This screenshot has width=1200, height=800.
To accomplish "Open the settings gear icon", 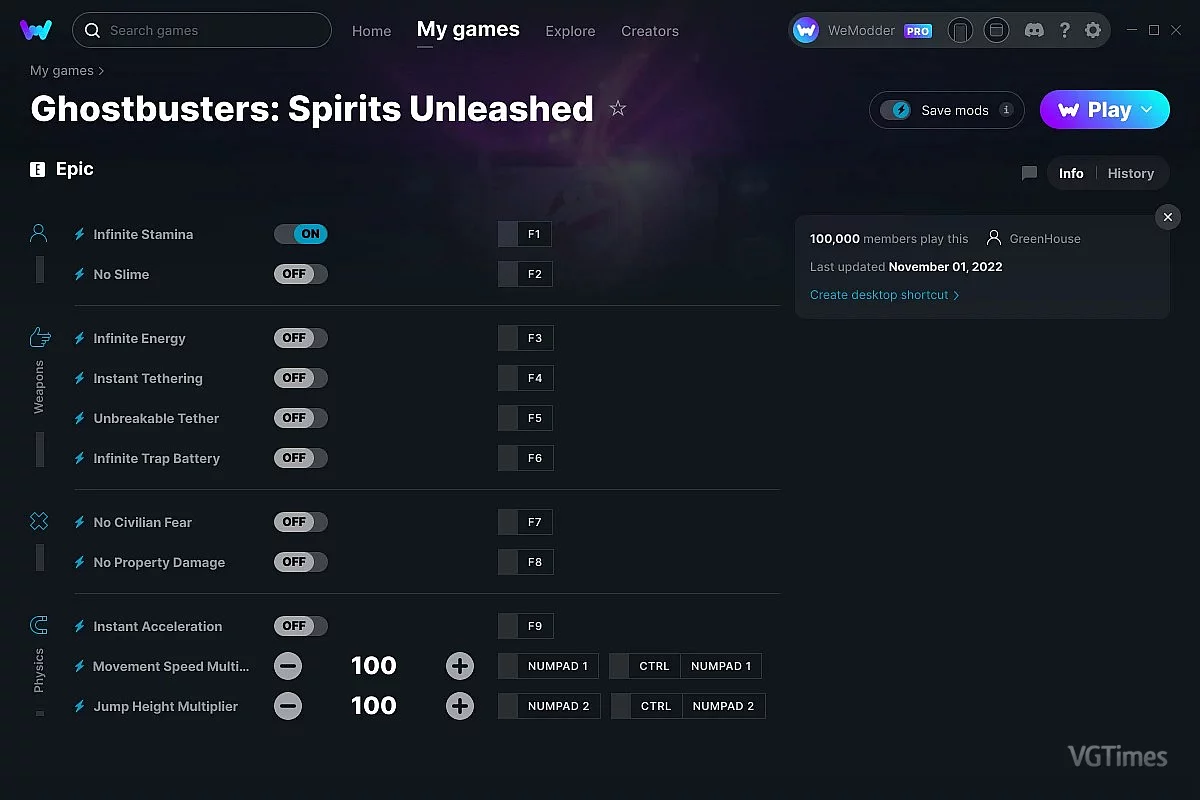I will 1093,31.
